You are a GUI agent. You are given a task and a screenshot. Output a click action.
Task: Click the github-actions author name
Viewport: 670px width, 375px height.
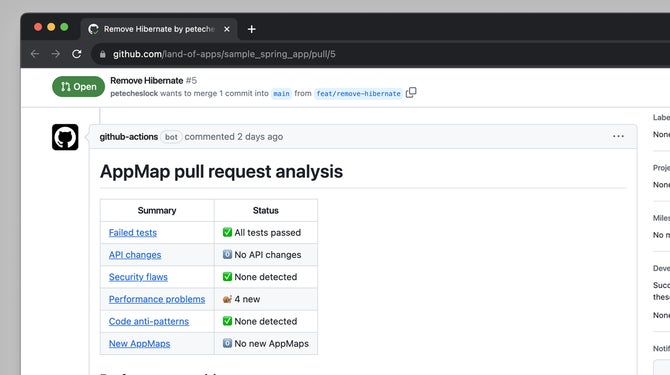click(x=129, y=137)
